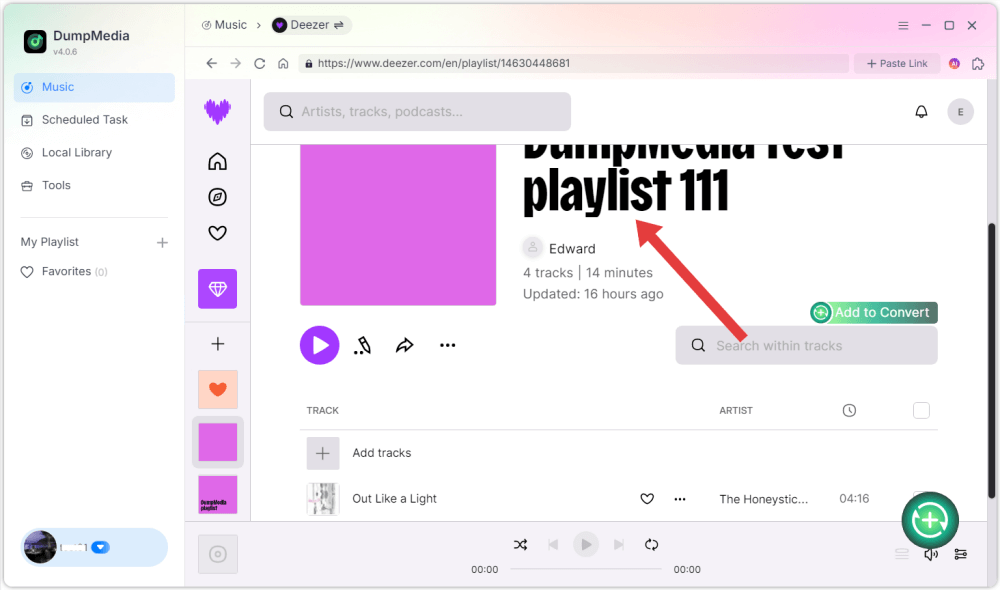
Task: Select the Deezer Home icon
Action: click(x=217, y=161)
